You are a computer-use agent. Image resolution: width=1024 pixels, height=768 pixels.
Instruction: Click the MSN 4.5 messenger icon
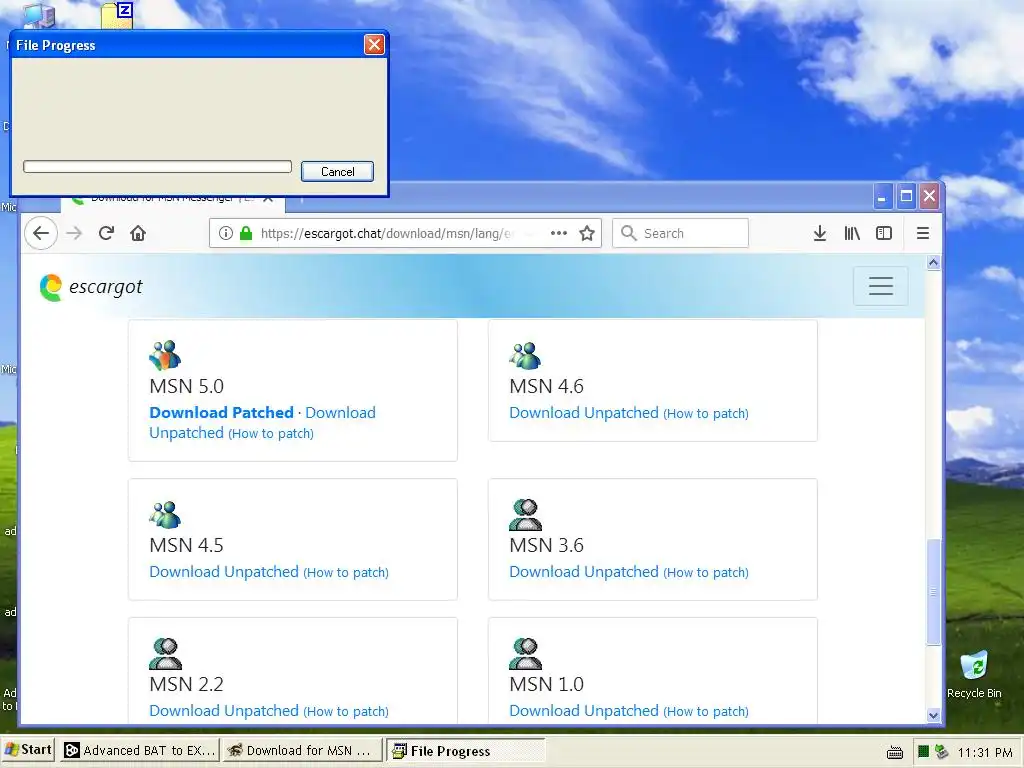pyautogui.click(x=165, y=515)
